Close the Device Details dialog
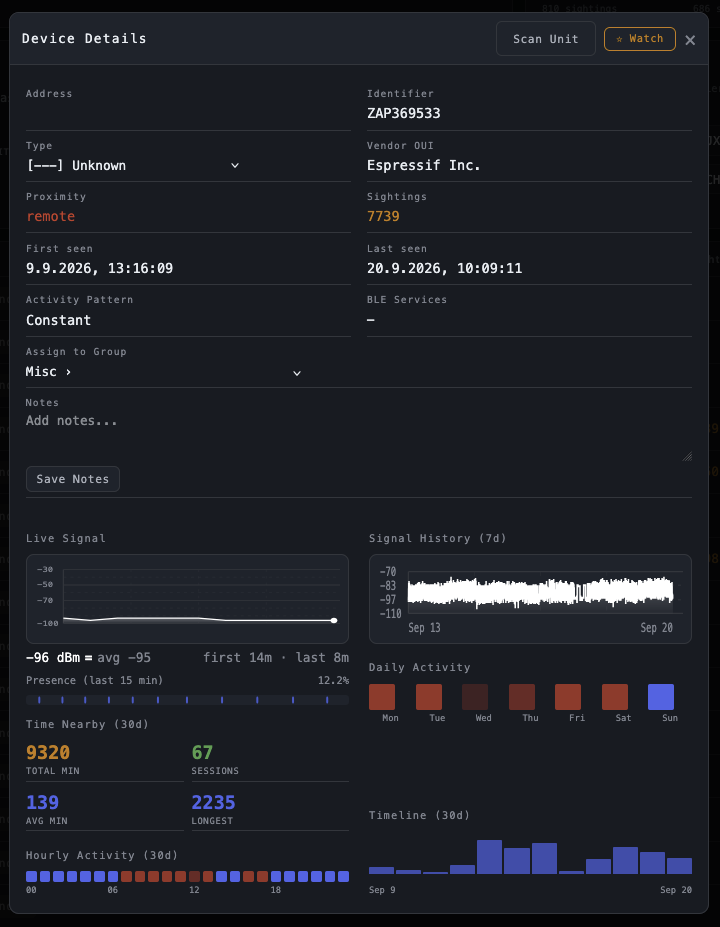This screenshot has width=720, height=927. point(690,40)
